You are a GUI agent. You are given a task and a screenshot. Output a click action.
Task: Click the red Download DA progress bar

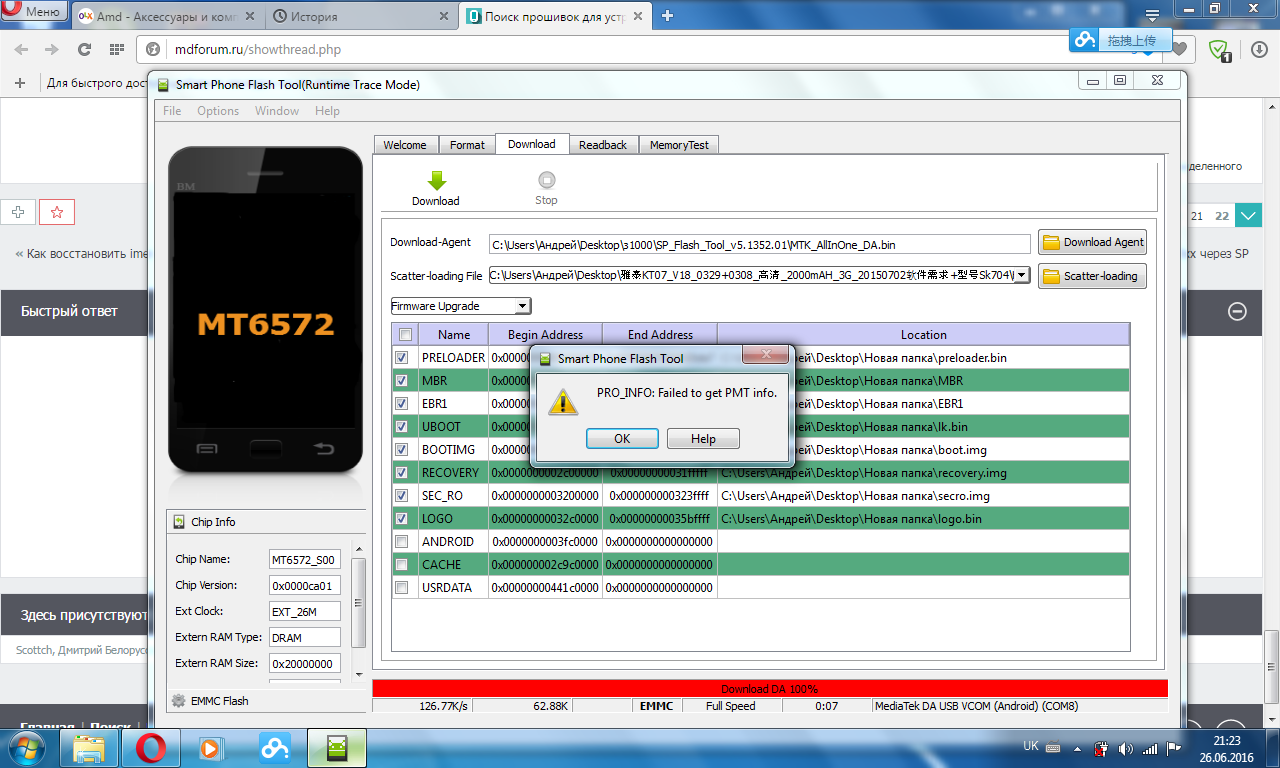tap(769, 689)
